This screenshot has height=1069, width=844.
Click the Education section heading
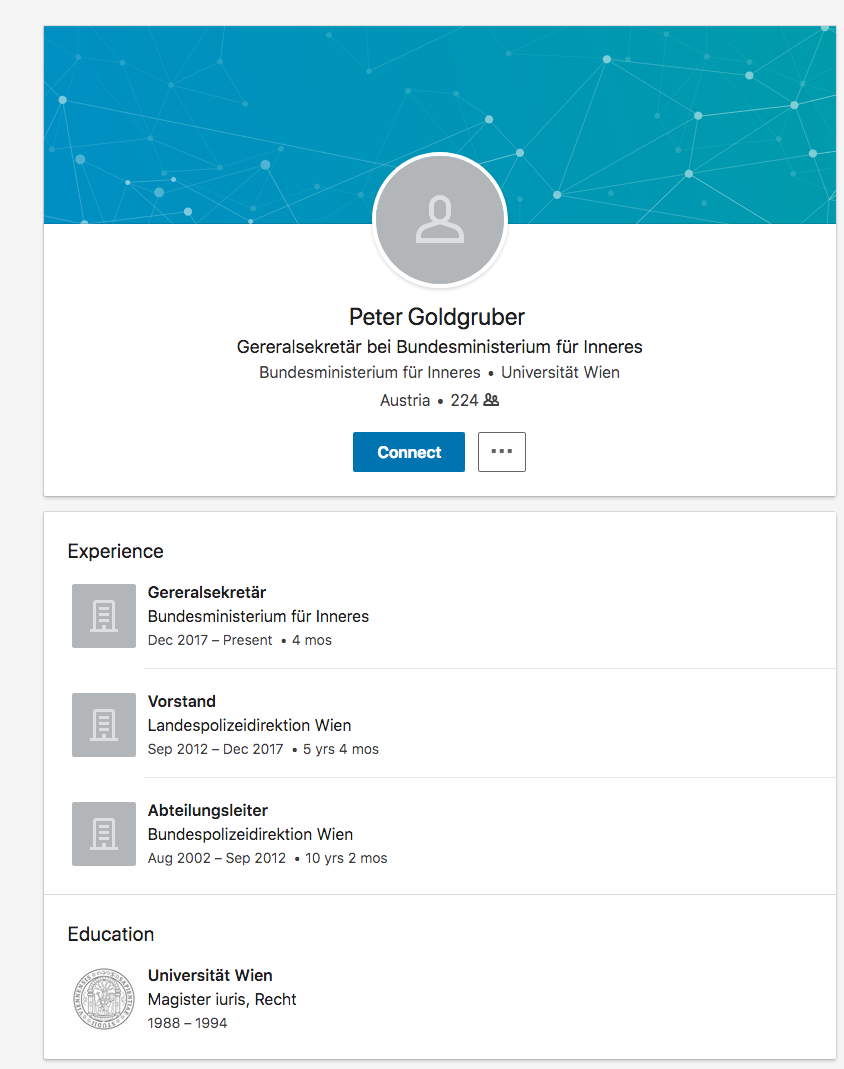point(110,934)
